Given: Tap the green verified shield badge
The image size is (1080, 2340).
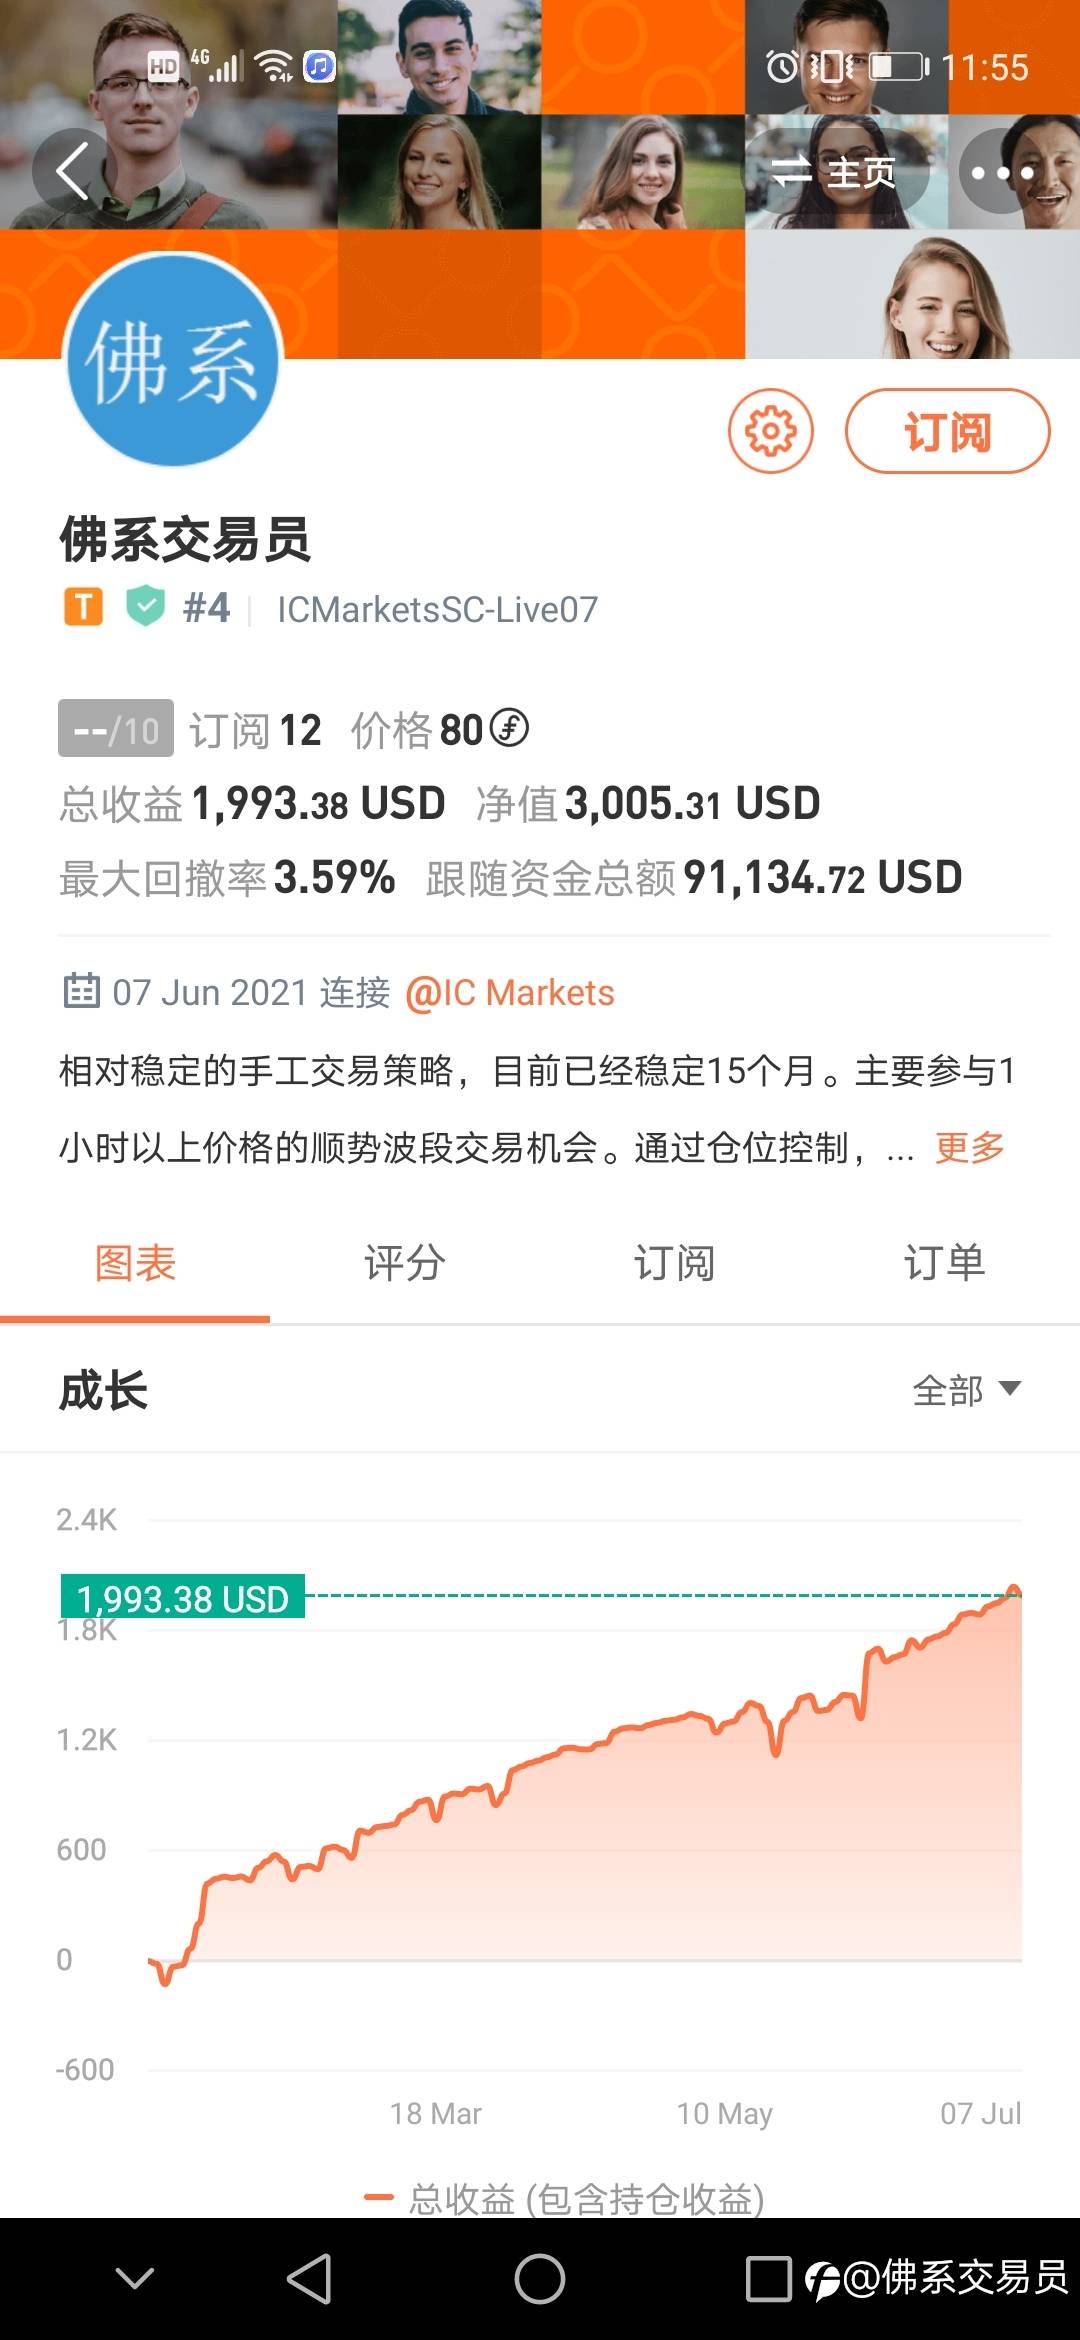Looking at the screenshot, I should [x=146, y=606].
